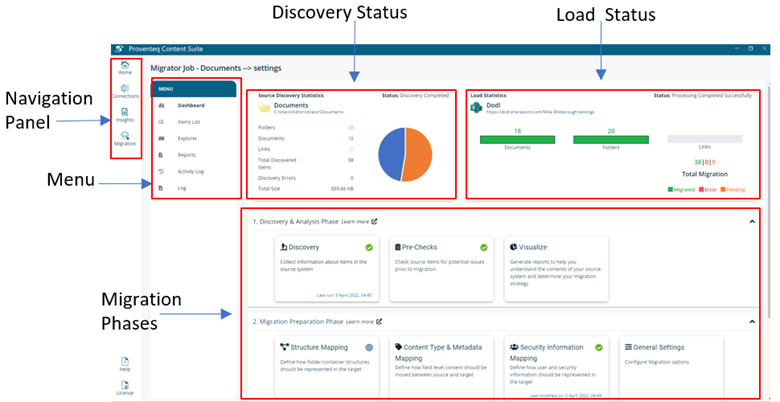This screenshot has width=780, height=402.
Task: Click the Security Information users icon
Action: (x=514, y=347)
